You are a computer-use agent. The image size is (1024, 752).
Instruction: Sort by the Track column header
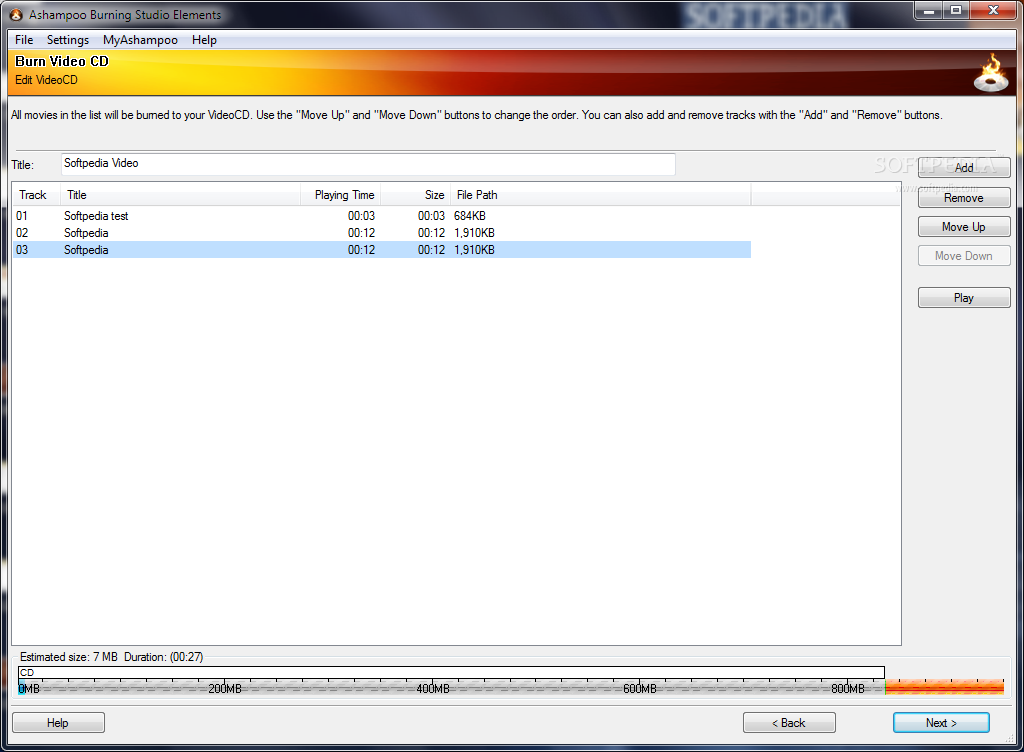(x=37, y=195)
